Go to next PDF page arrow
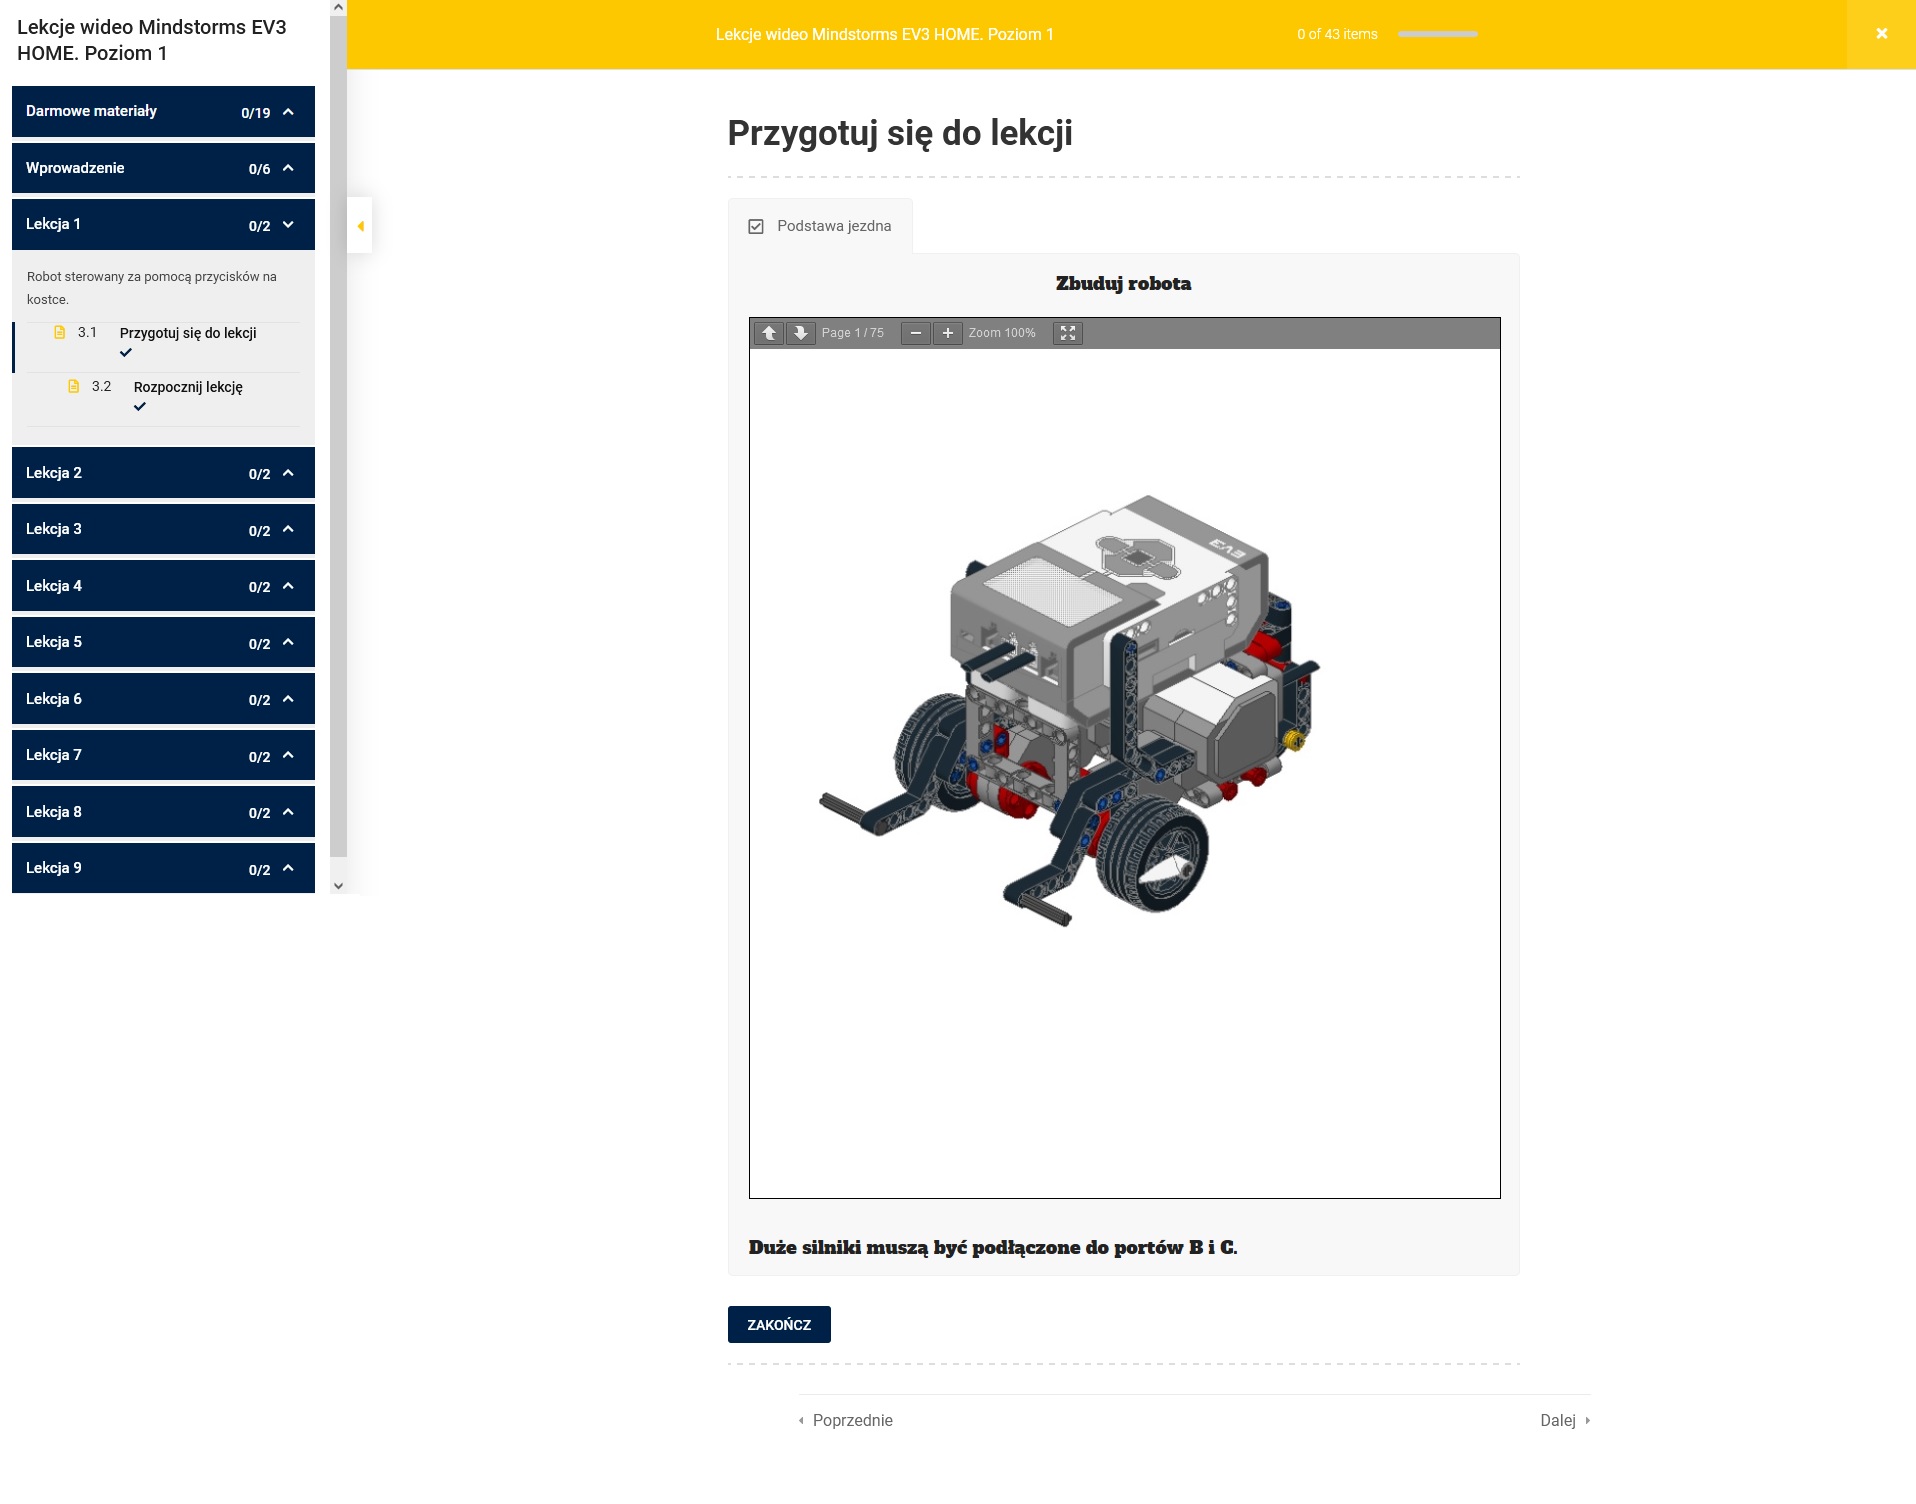 [x=801, y=333]
